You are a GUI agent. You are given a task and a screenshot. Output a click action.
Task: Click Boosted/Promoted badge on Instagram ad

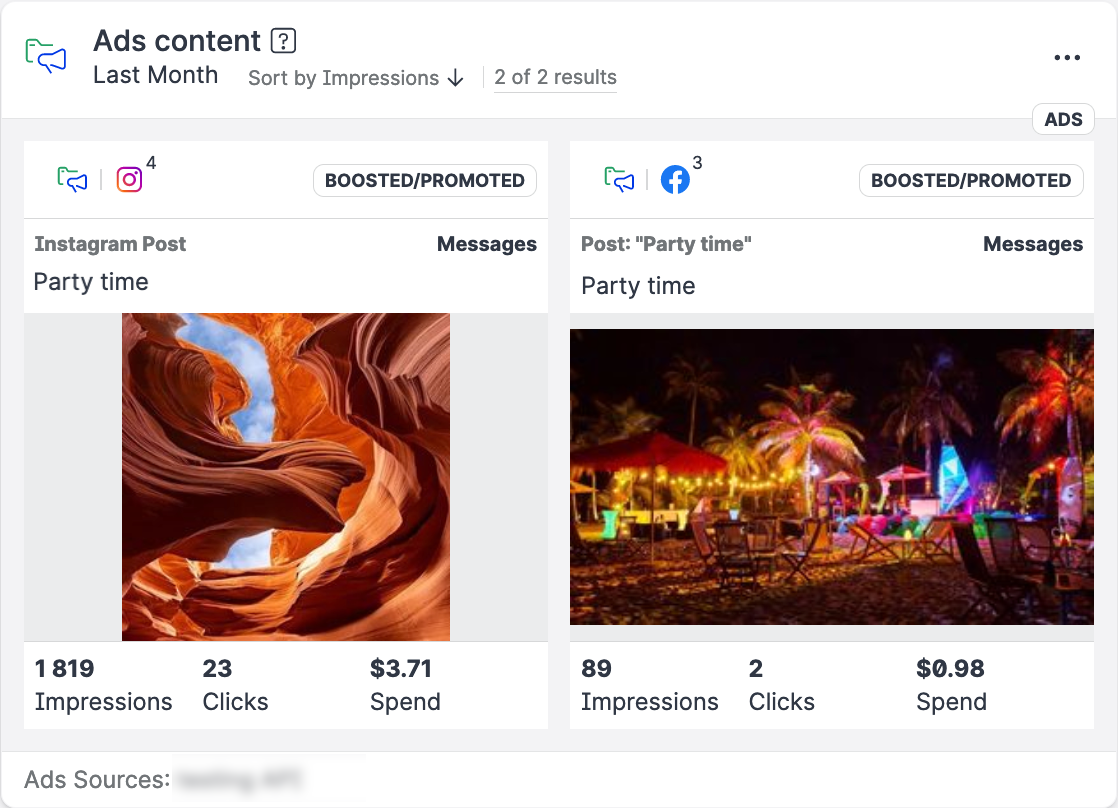click(x=425, y=181)
